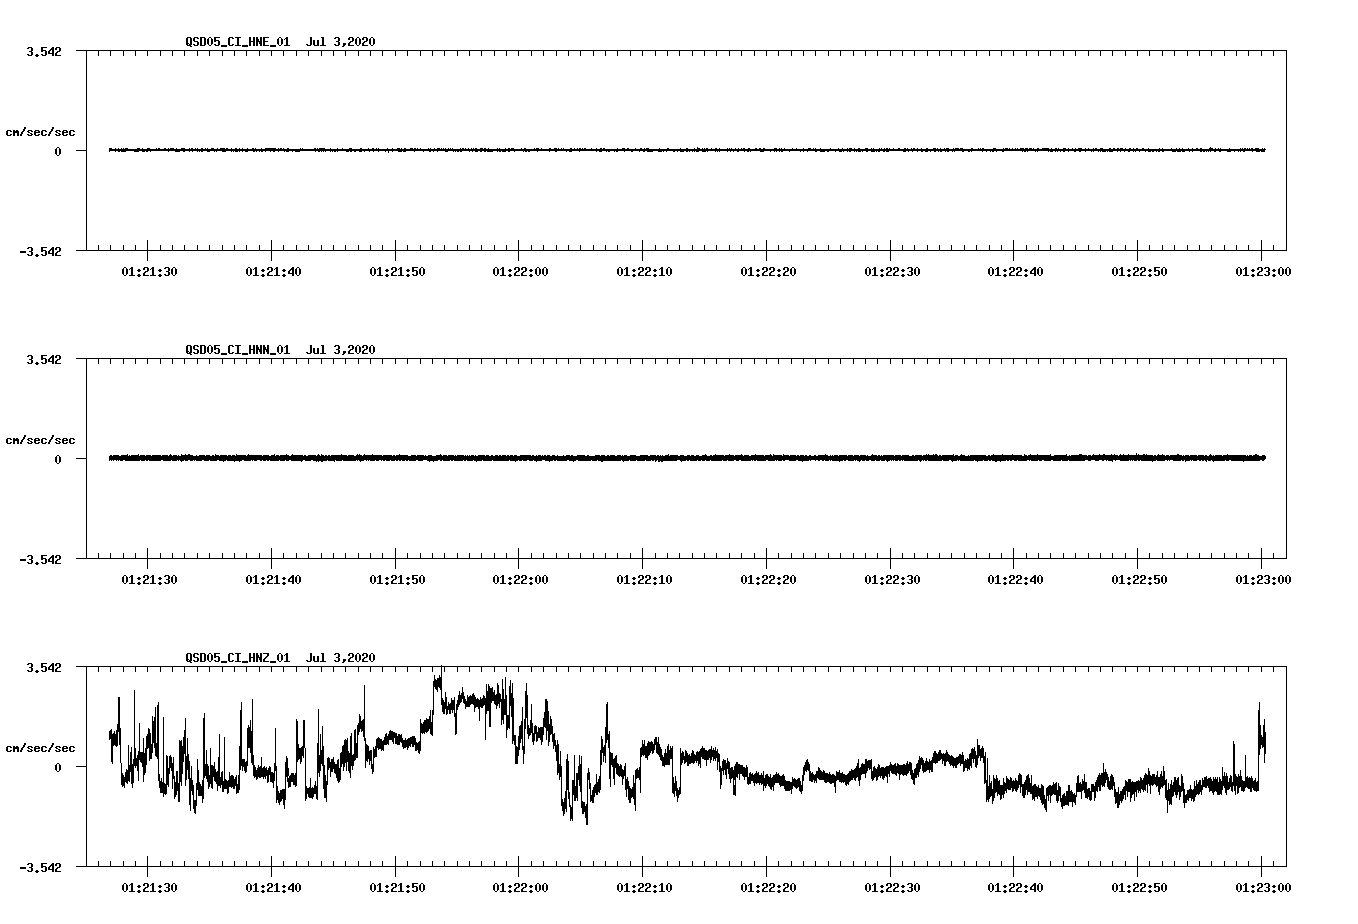Click the cm/sec/sec unit label on HNZ plot
This screenshot has height=924, width=1358.
40,748
